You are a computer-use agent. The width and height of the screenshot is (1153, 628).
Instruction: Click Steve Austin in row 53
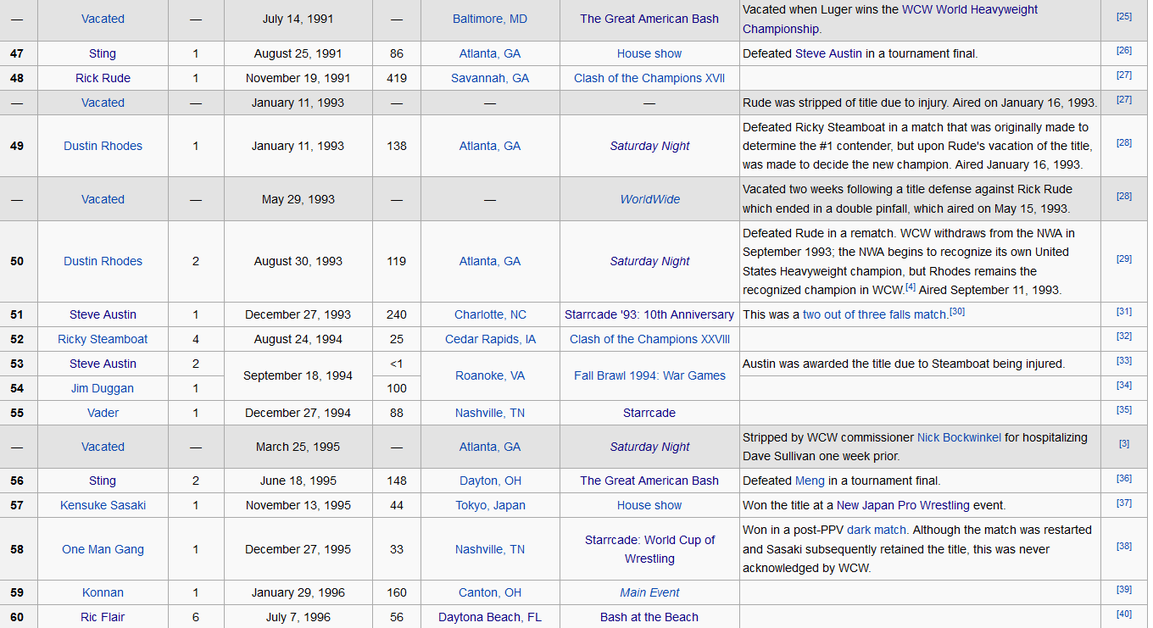click(102, 364)
